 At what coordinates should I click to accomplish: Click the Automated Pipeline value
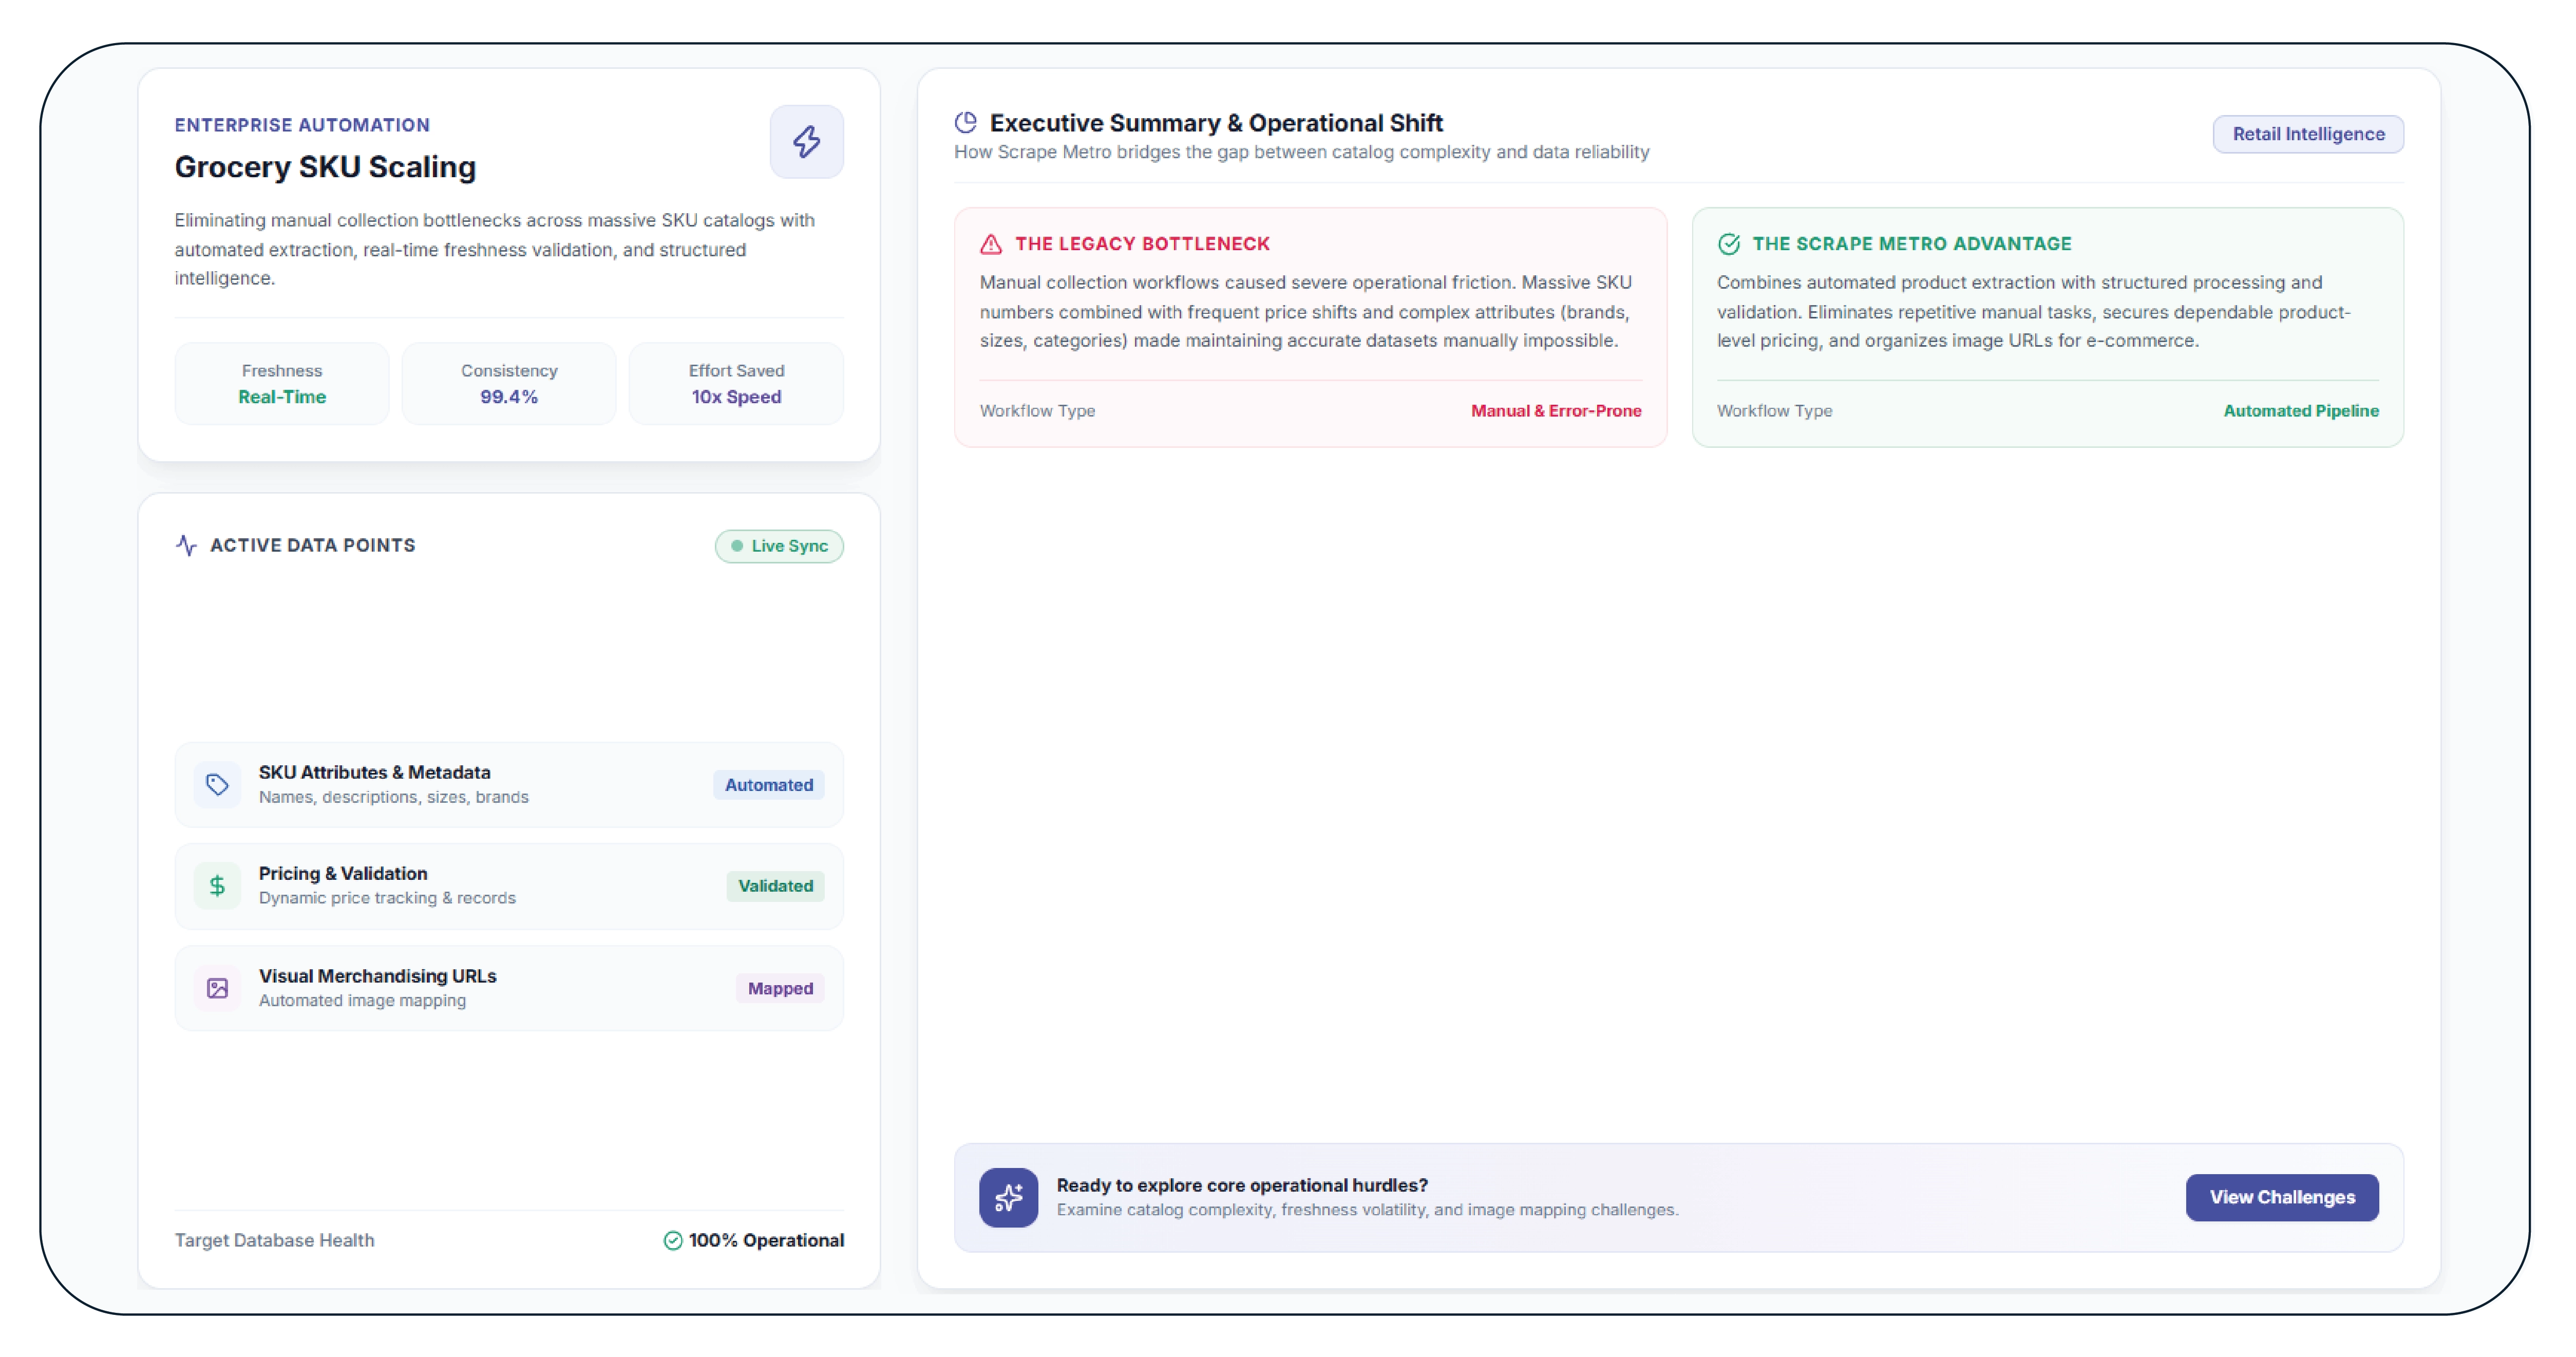point(2301,411)
